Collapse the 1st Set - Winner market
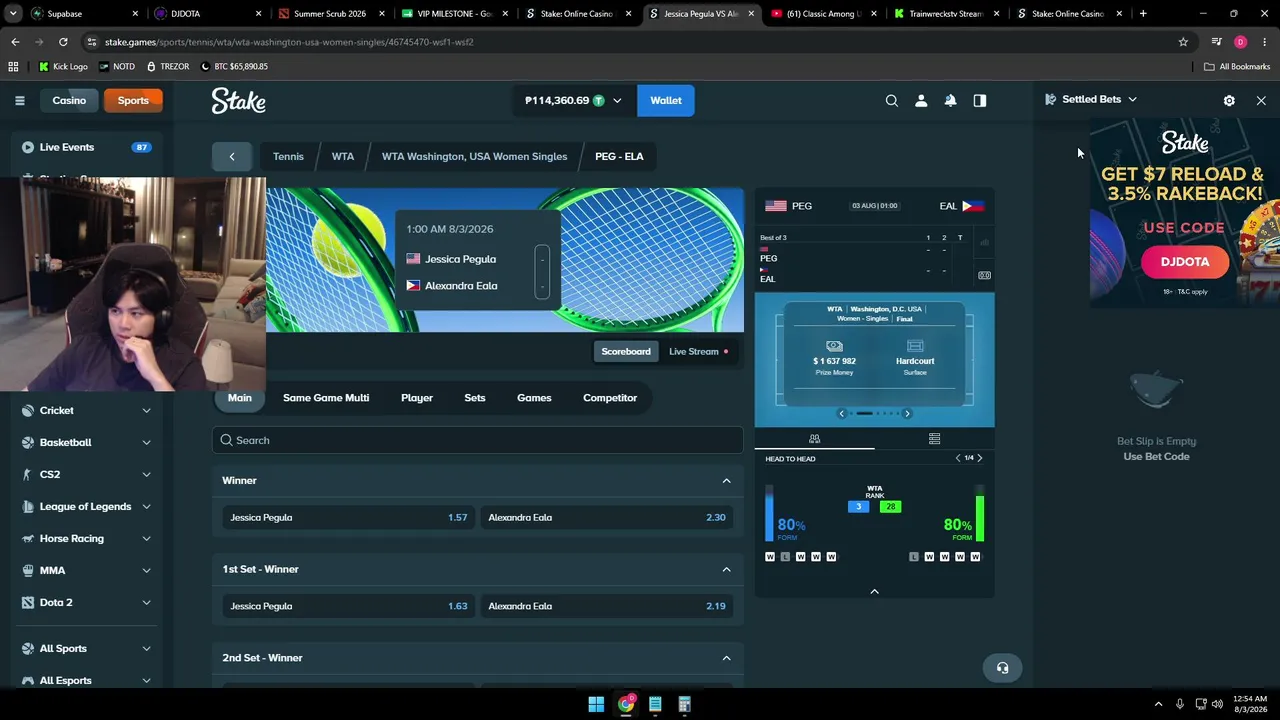The image size is (1280, 720). [727, 569]
